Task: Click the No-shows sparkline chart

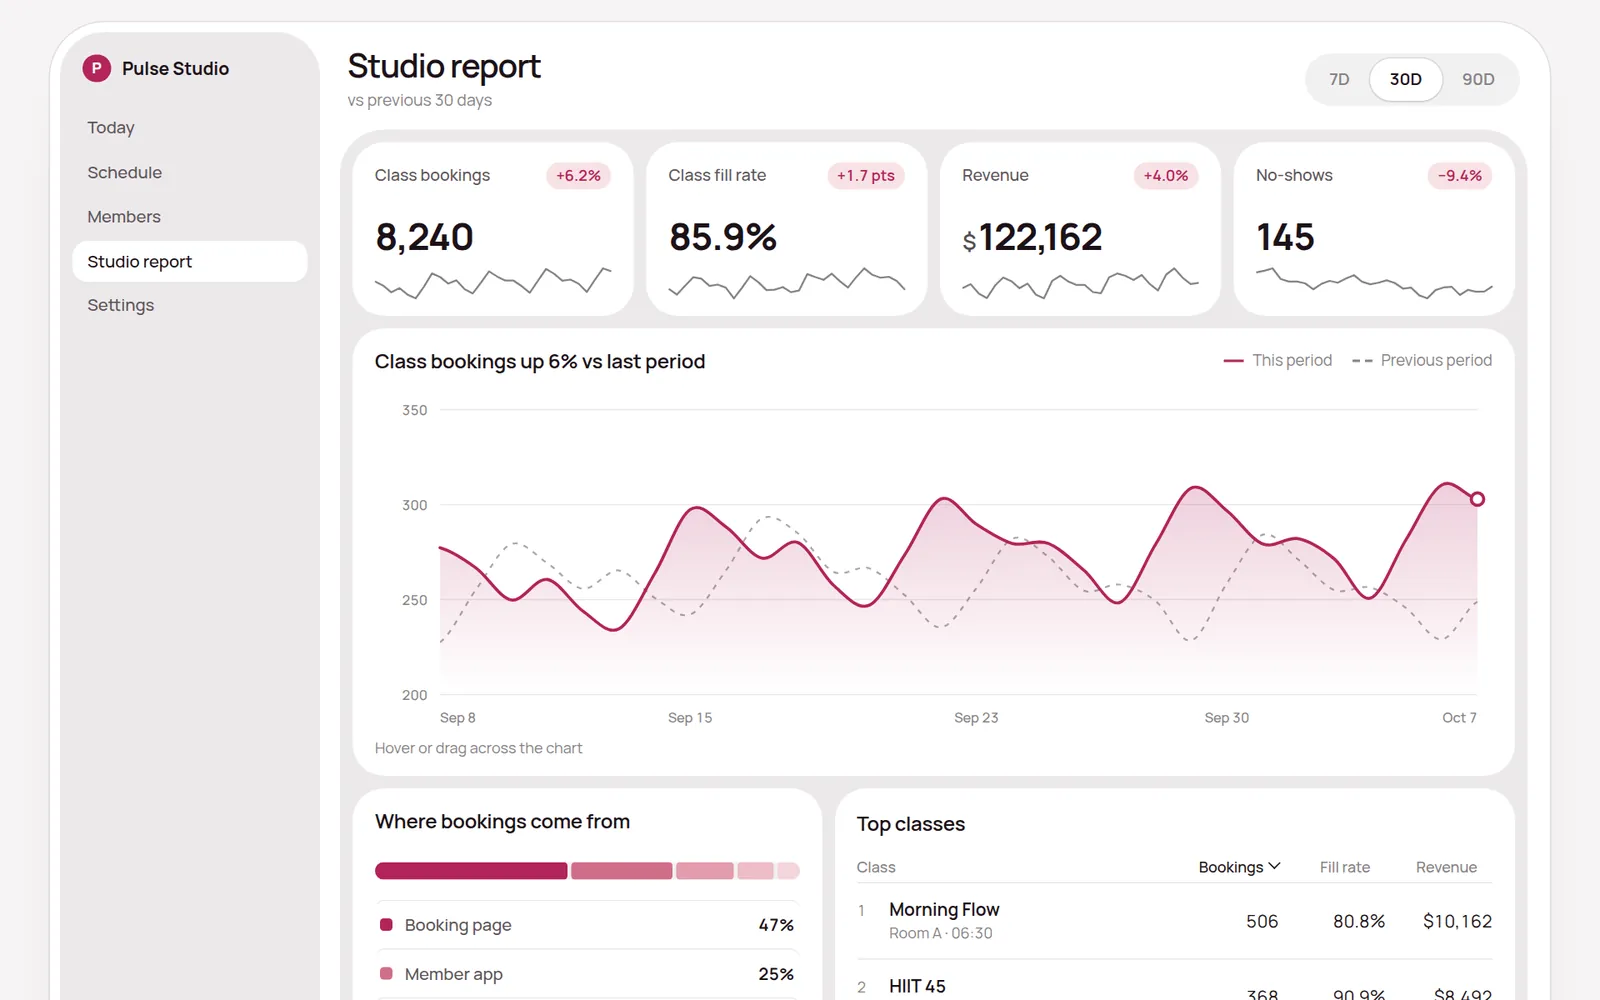Action: 1374,283
